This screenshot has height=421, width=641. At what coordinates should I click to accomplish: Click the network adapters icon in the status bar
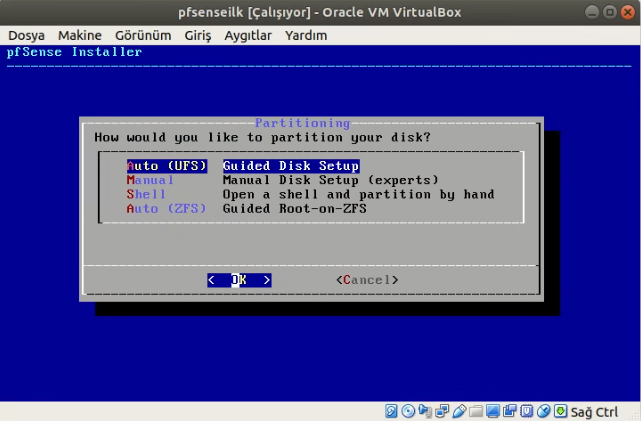(442, 411)
